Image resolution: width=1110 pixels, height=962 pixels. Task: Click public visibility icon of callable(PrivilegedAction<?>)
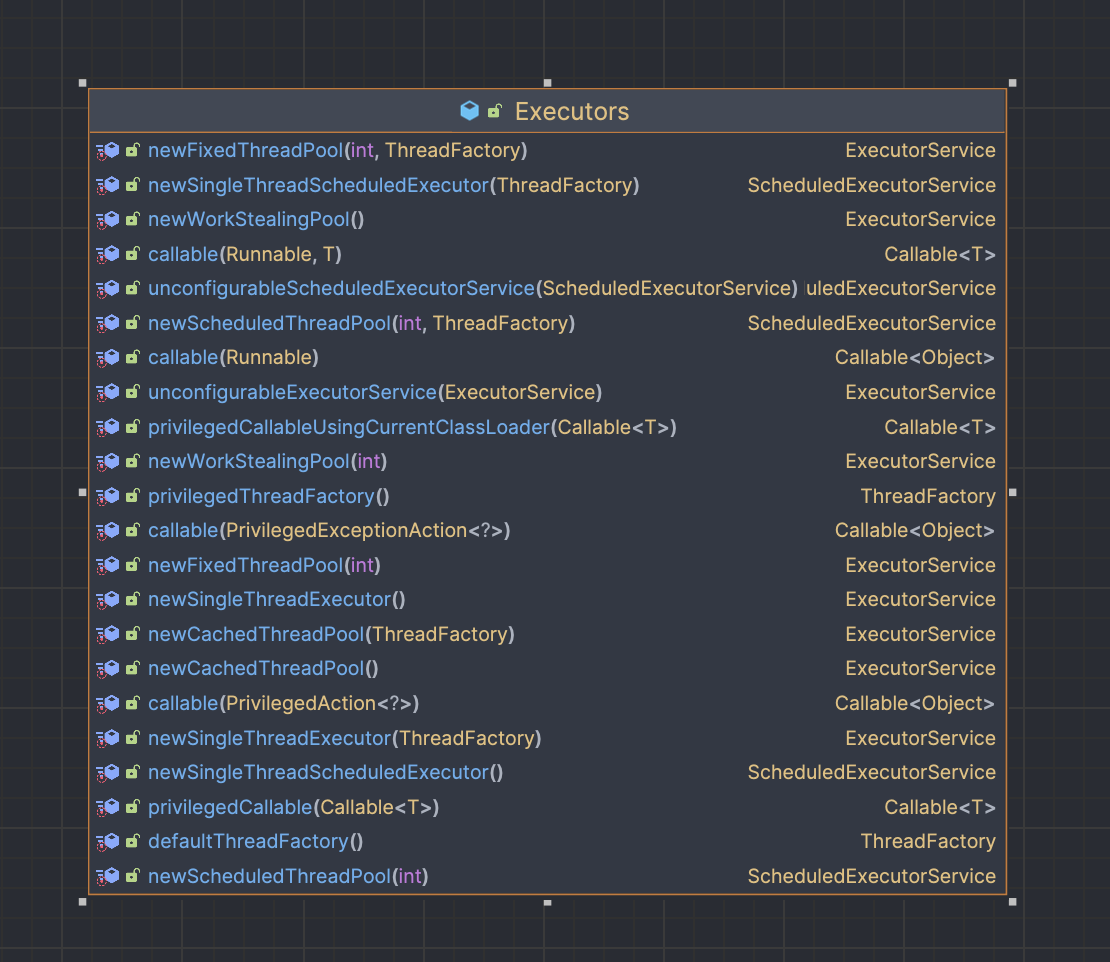(x=132, y=703)
